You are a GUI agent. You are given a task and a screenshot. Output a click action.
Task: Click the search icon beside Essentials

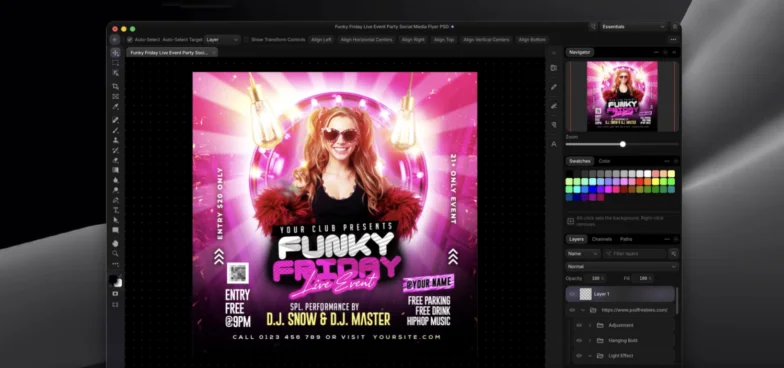593,26
